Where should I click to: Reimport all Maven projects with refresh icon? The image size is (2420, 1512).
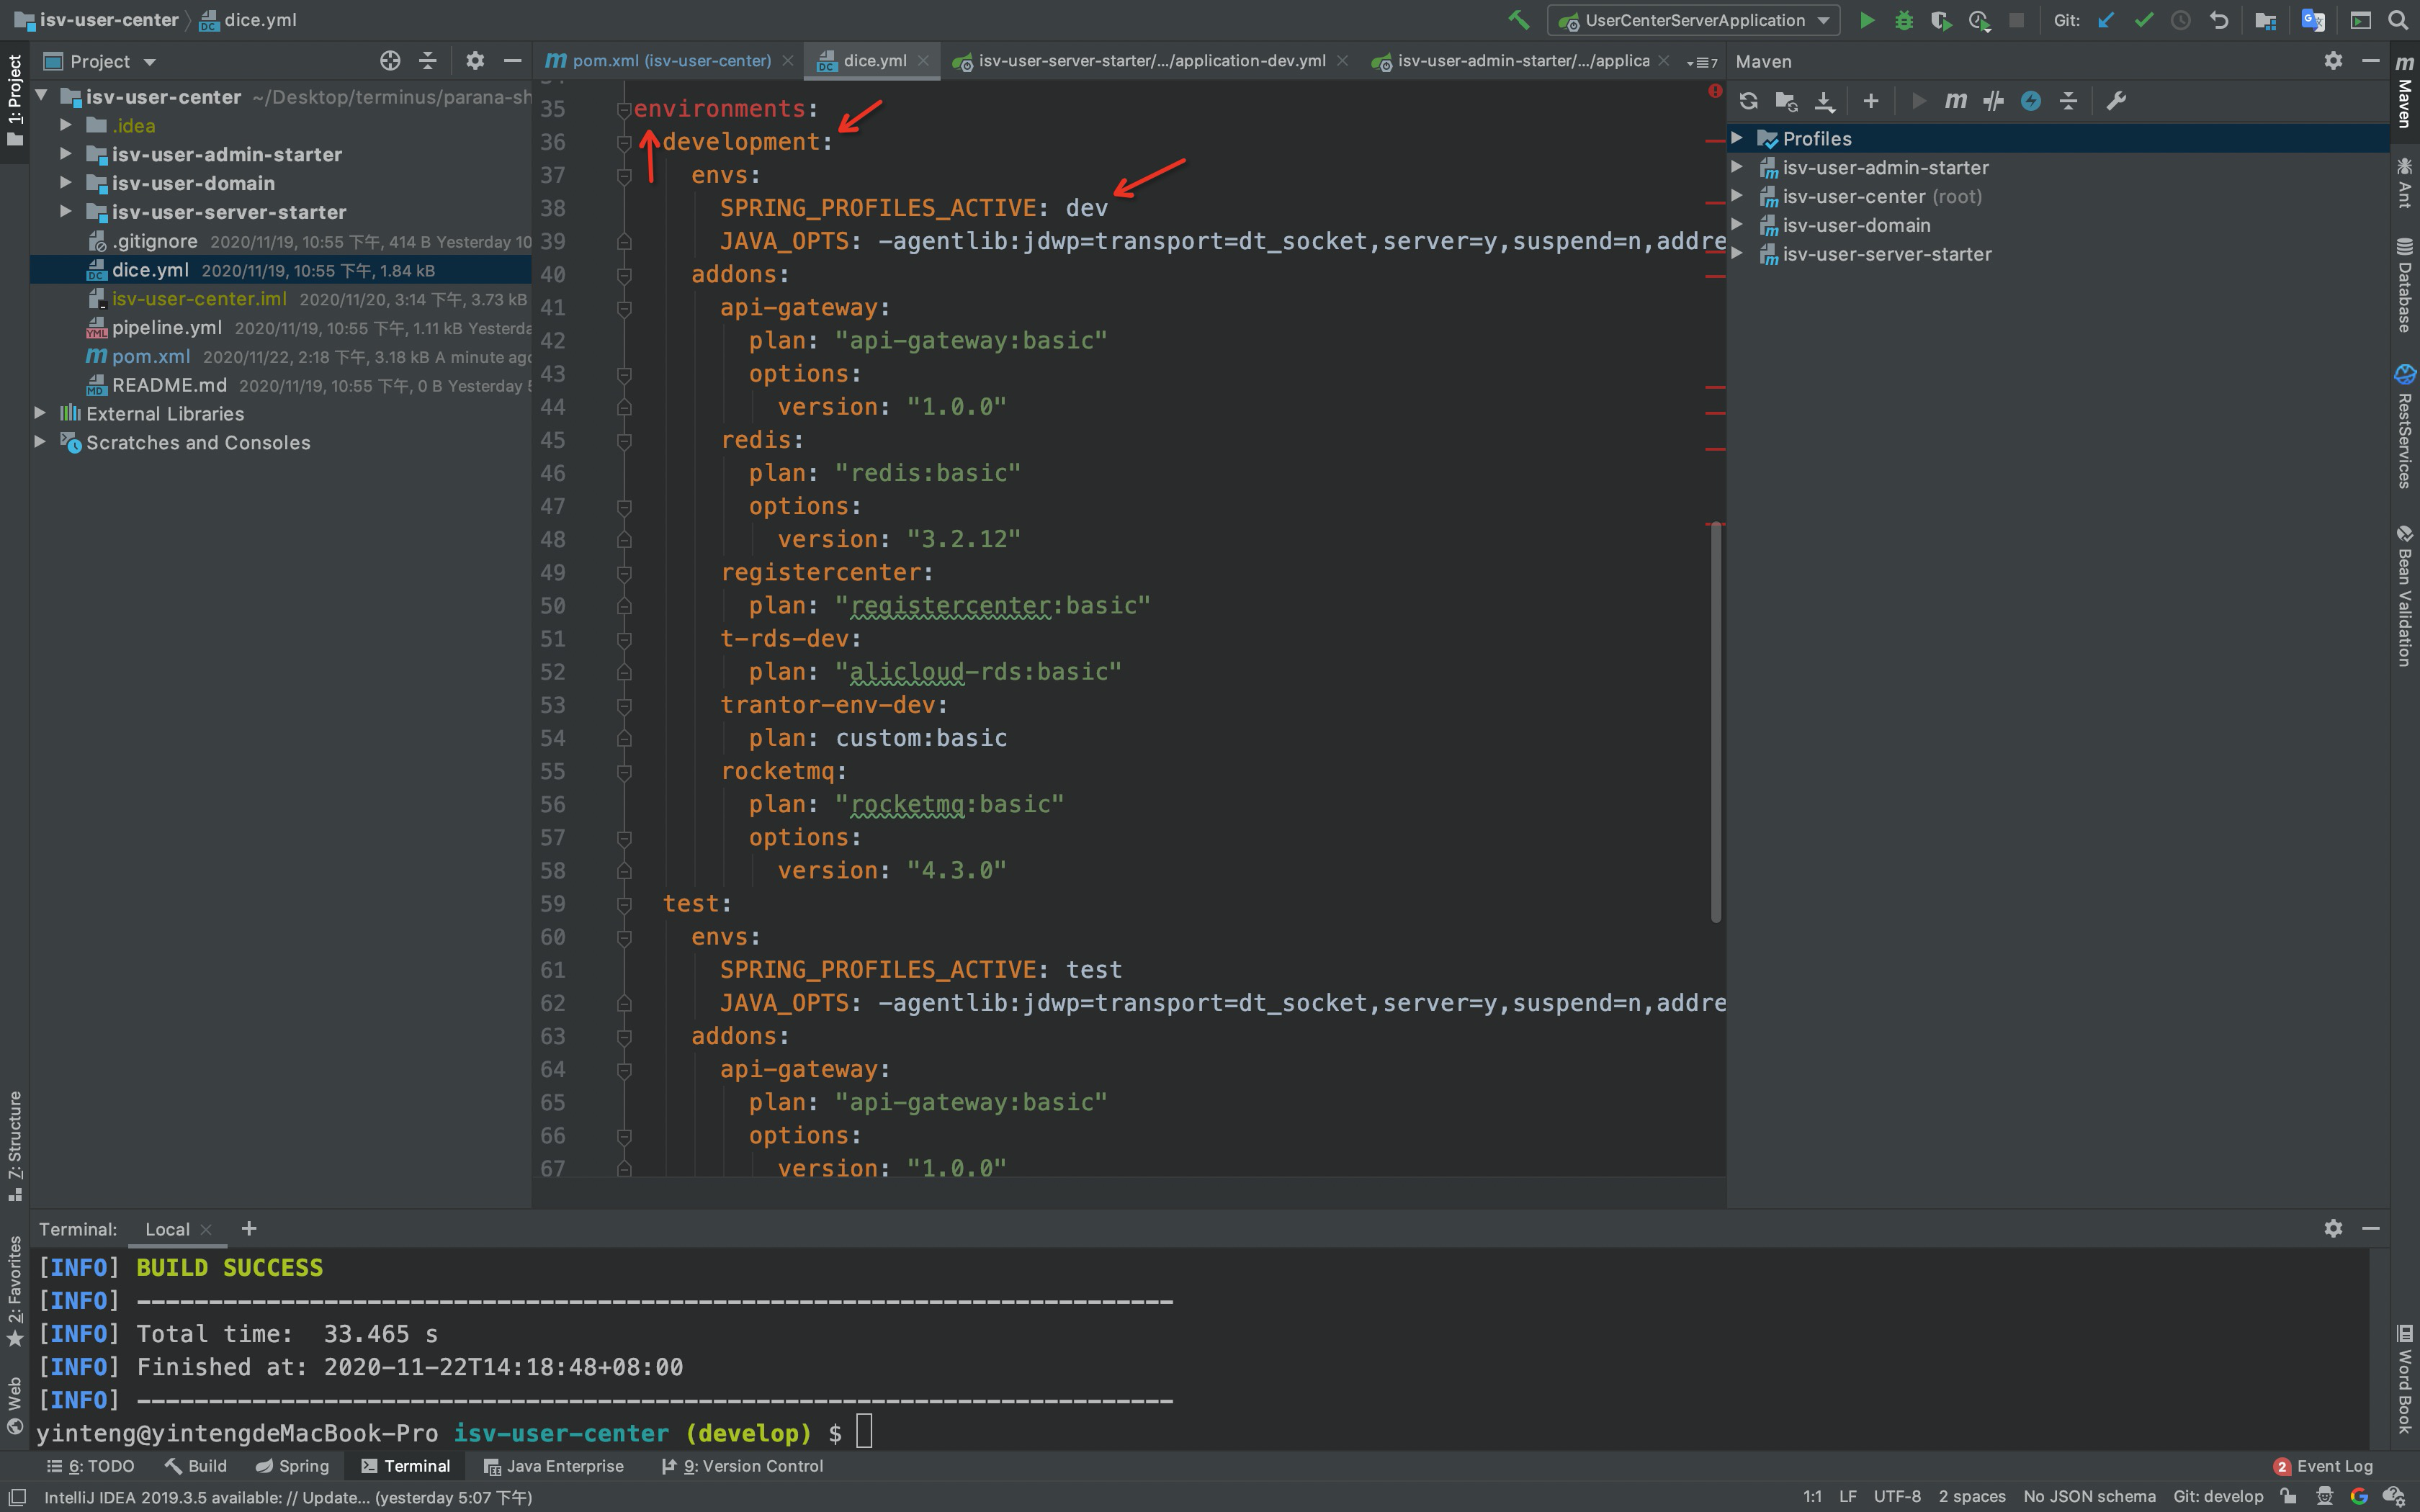click(1748, 101)
